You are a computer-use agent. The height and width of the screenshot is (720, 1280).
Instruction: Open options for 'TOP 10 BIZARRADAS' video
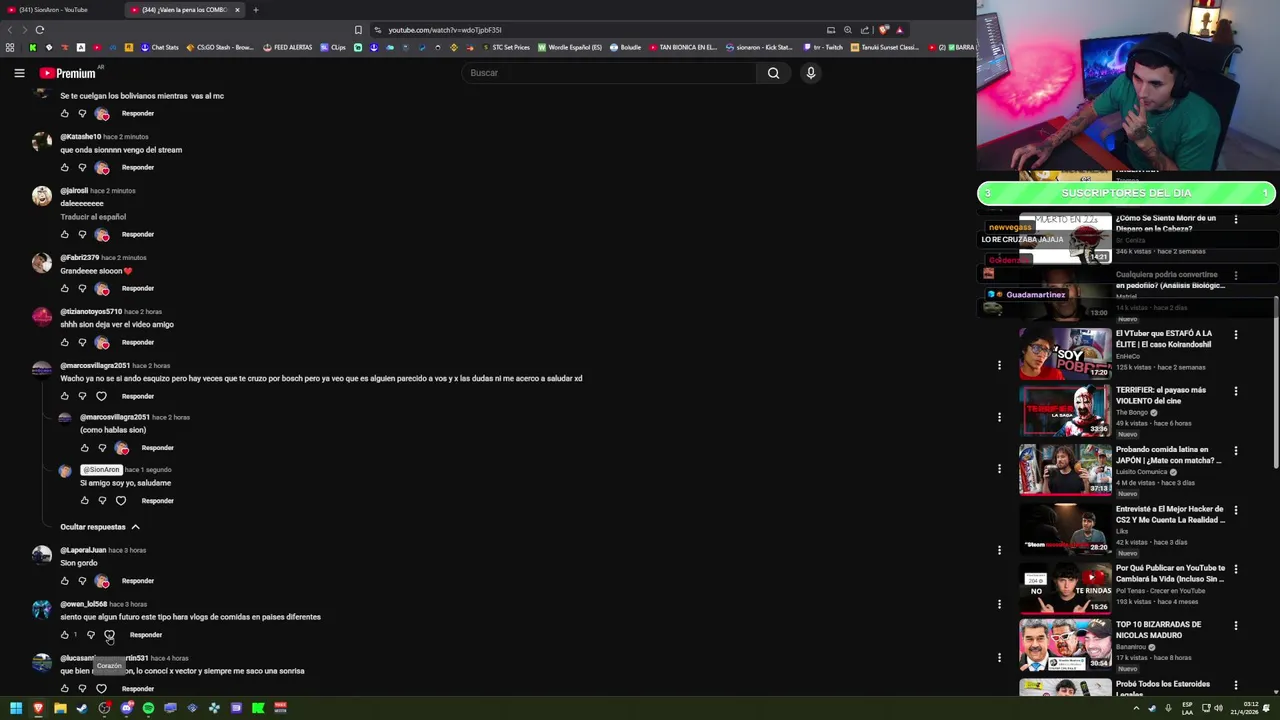1236,626
